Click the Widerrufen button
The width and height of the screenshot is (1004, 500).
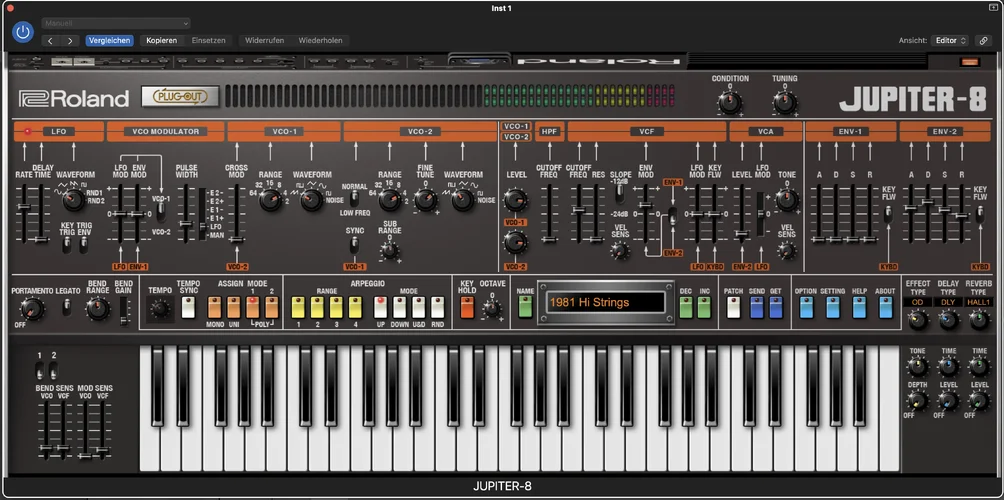[264, 40]
